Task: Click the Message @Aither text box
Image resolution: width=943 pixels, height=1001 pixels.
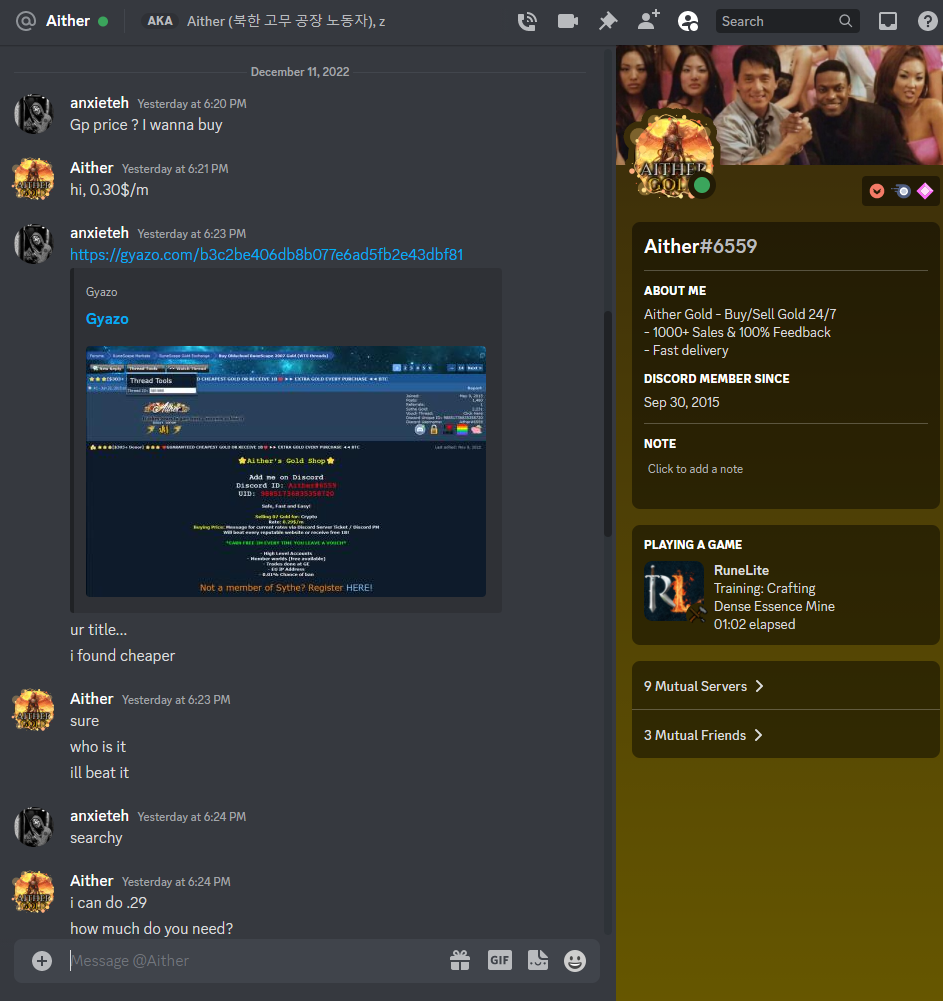Action: point(255,961)
